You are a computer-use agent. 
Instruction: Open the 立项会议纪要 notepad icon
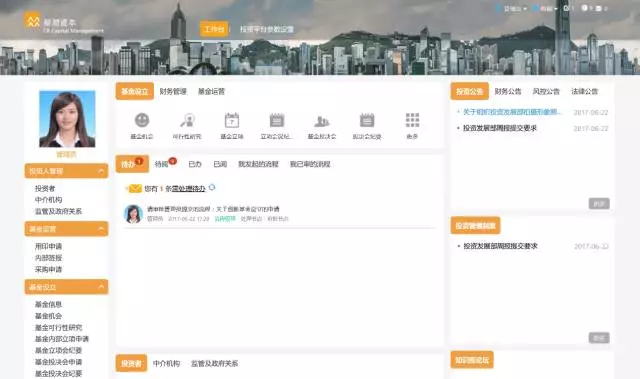[x=277, y=120]
